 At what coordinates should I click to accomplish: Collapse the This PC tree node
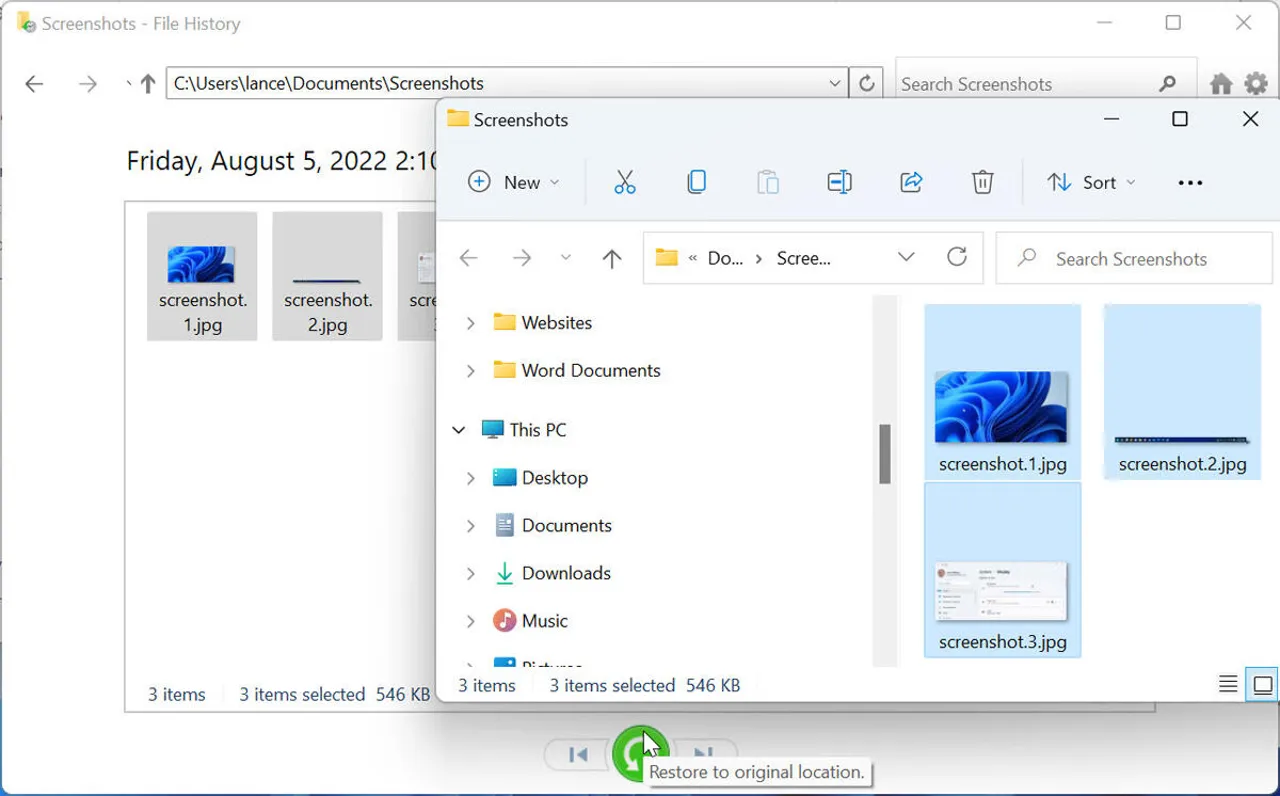pos(459,430)
